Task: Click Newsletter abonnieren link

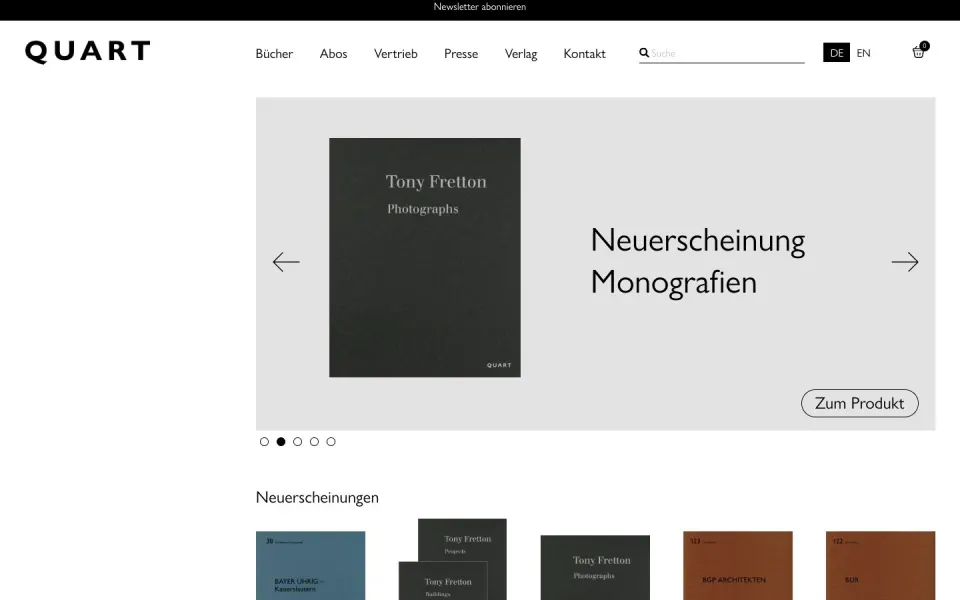Action: 480,7
